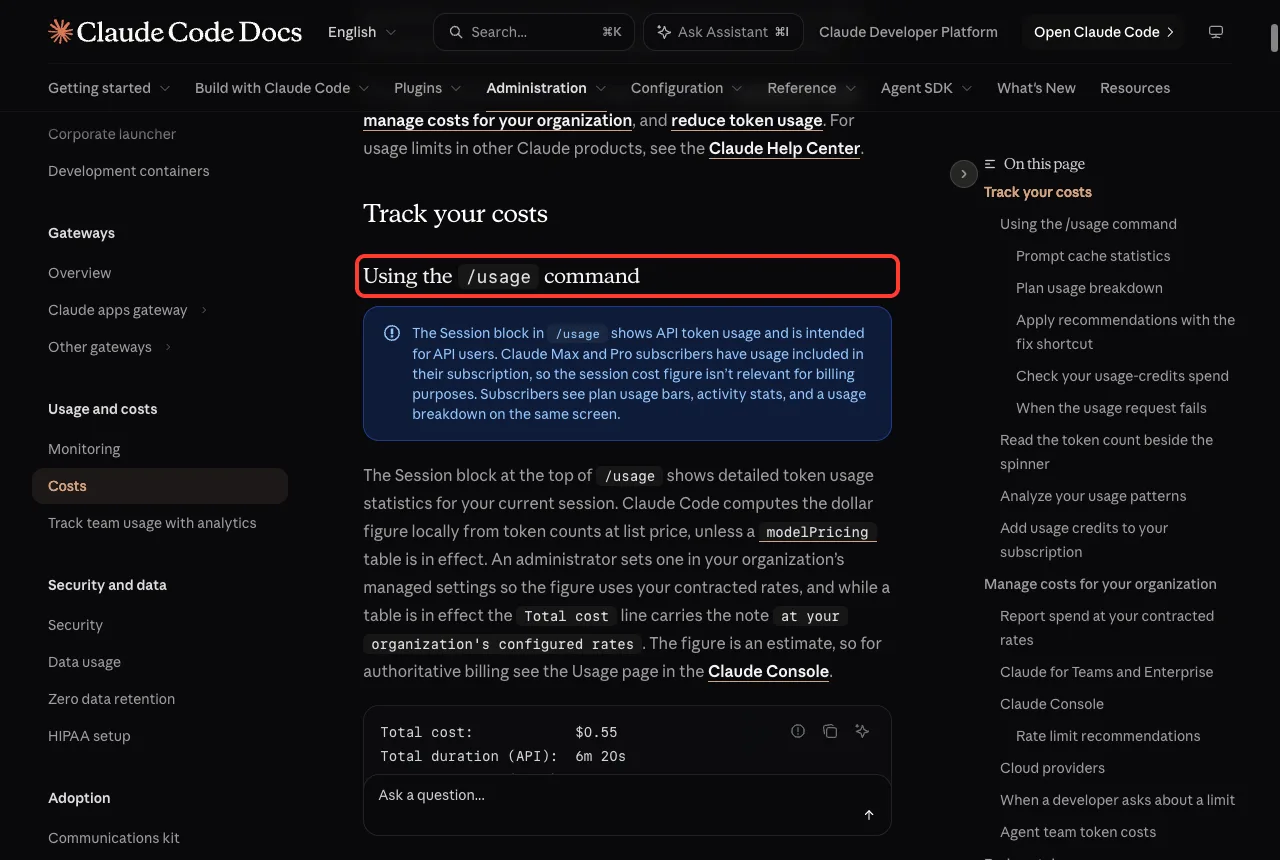
Task: Follow the manage costs for your organization link
Action: (x=498, y=120)
